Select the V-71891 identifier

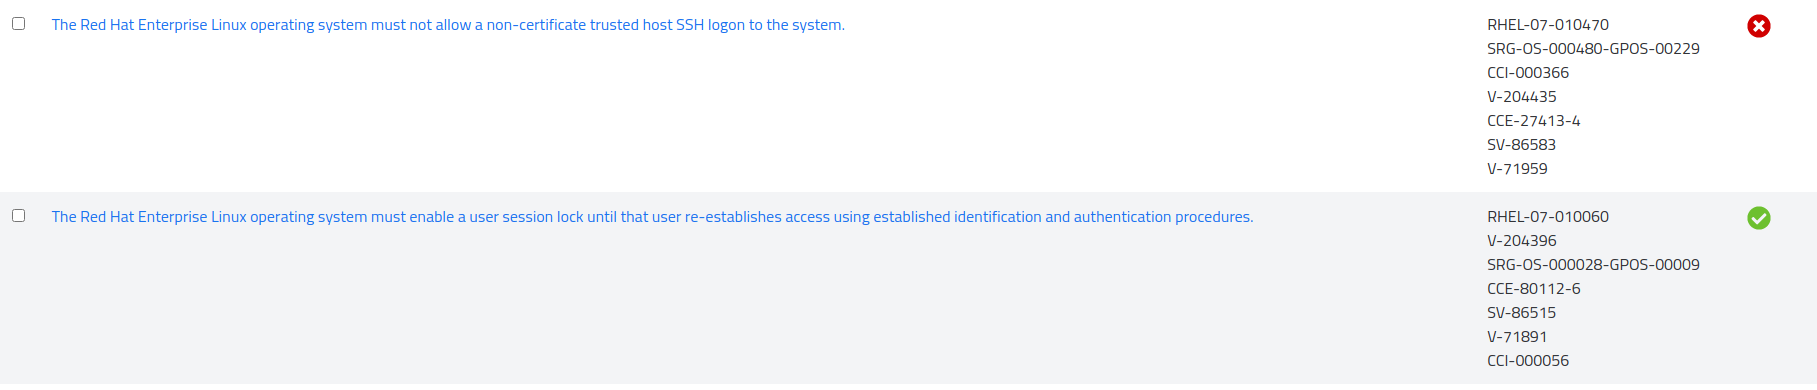(x=1517, y=337)
